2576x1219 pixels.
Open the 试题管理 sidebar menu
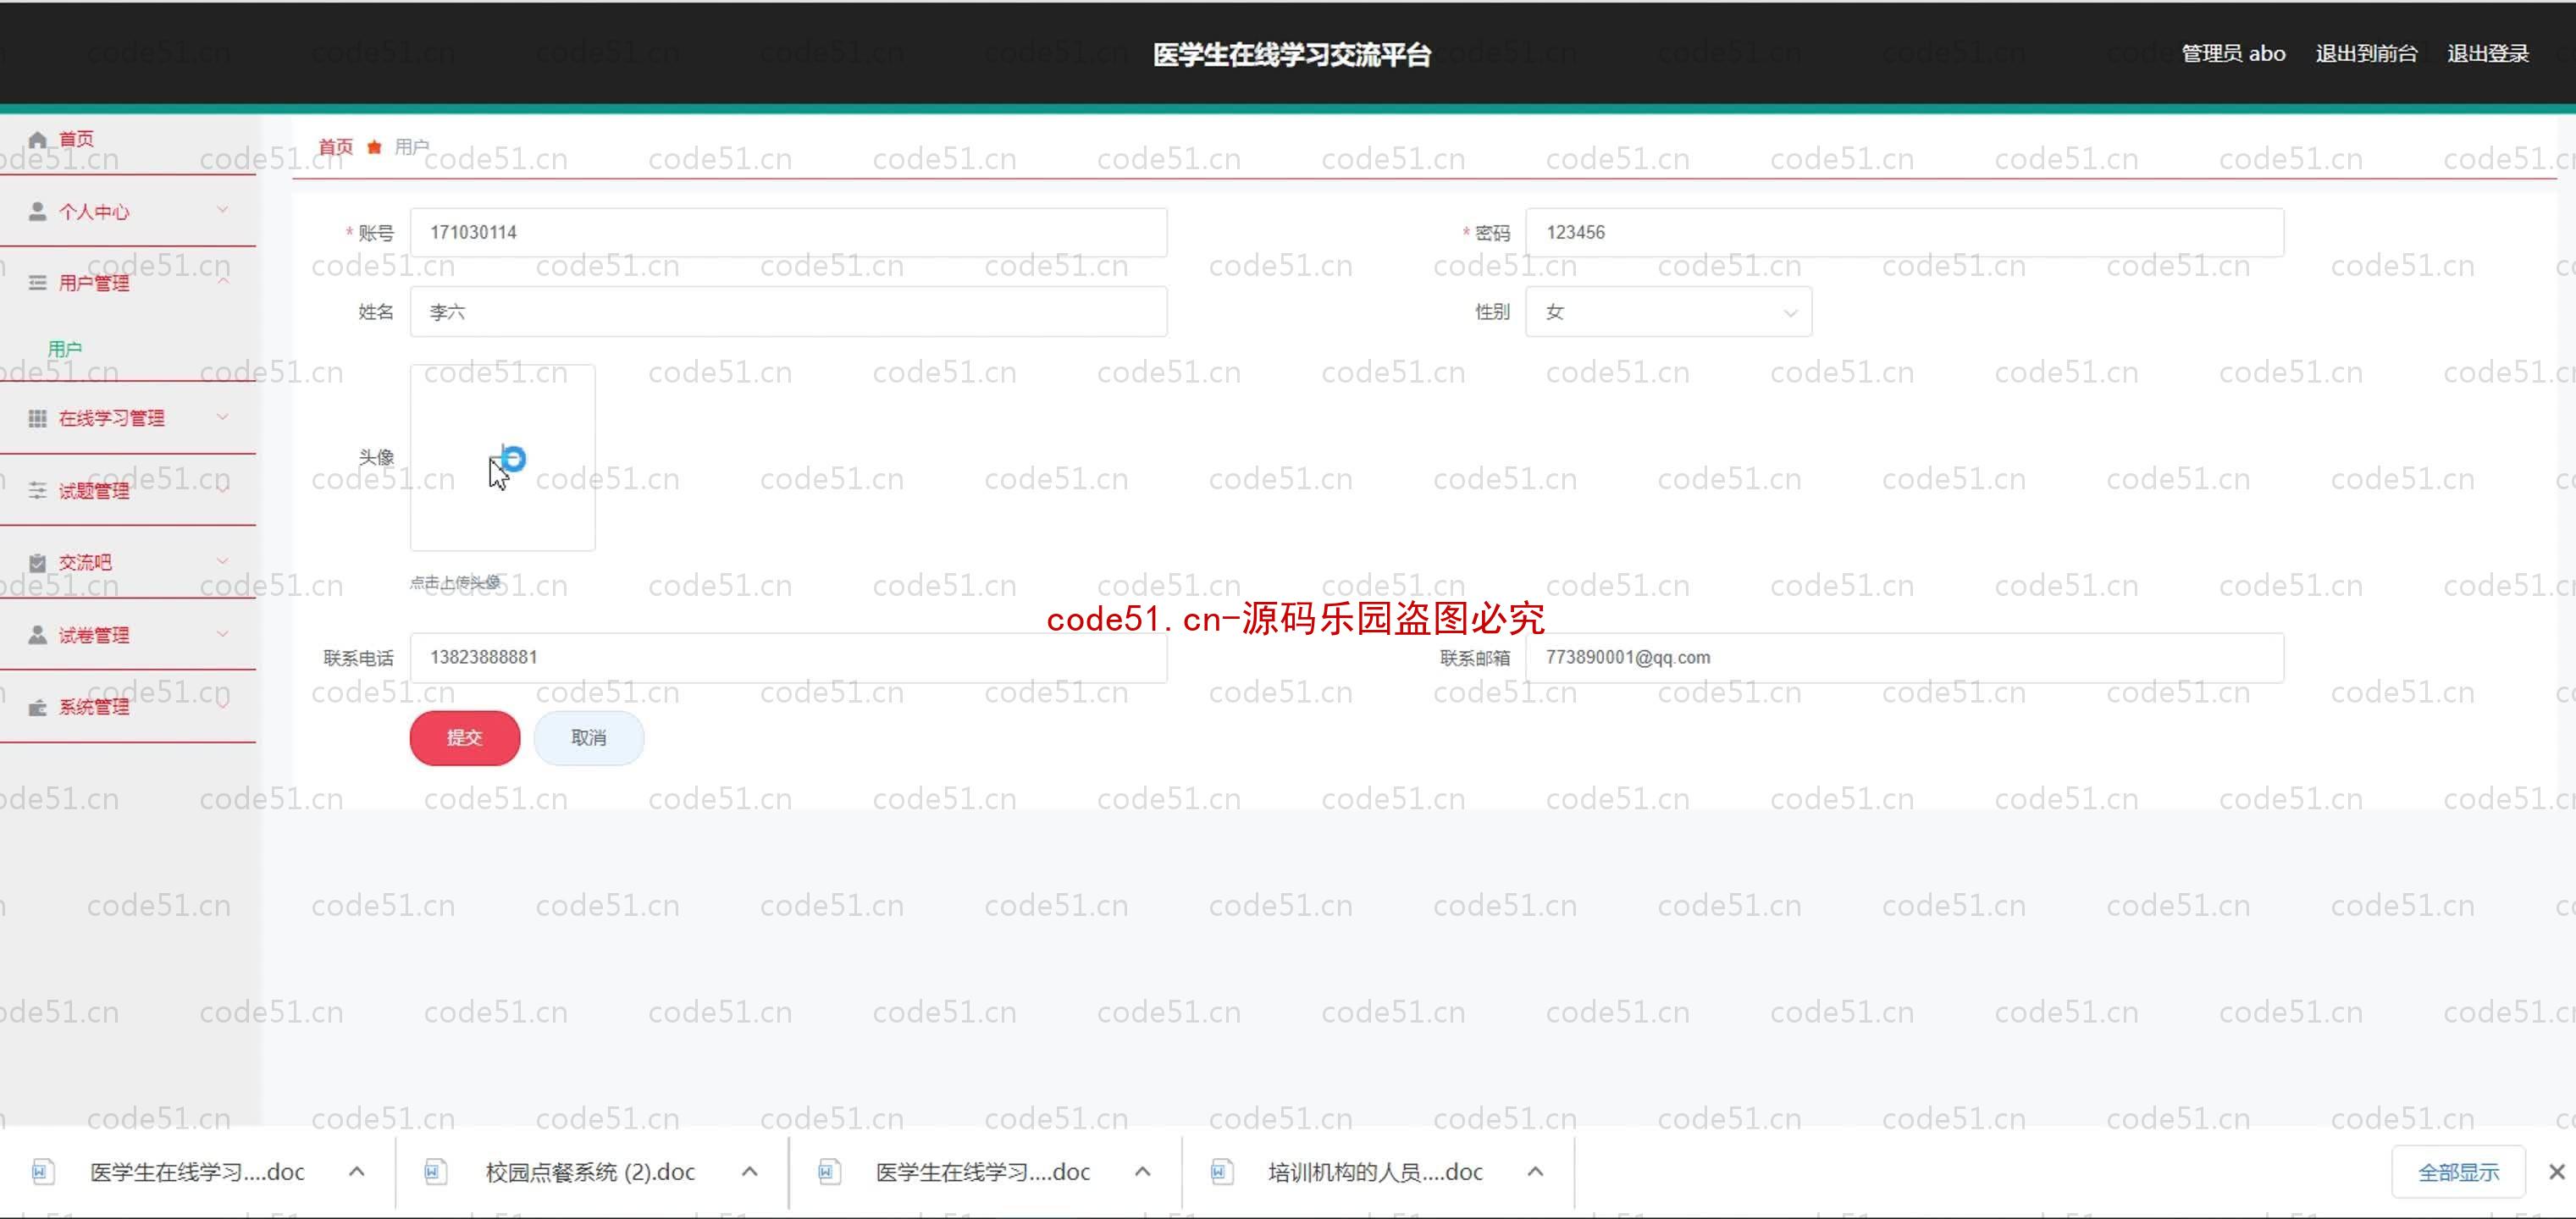pyautogui.click(x=128, y=490)
